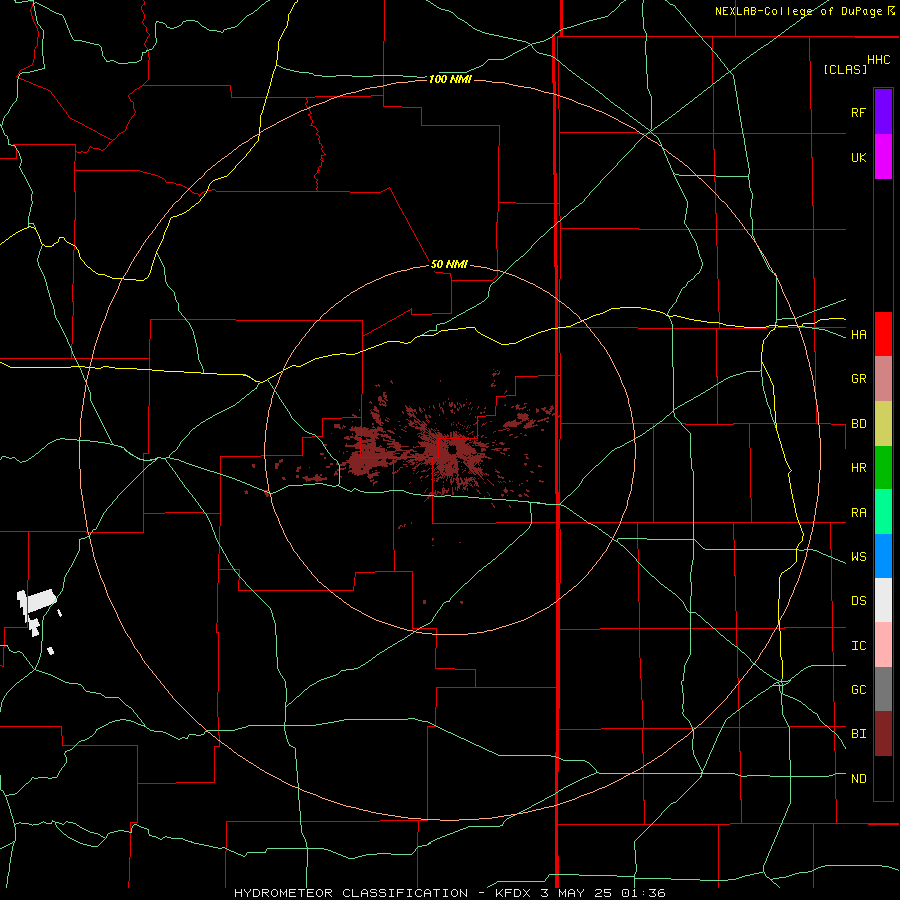Viewport: 900px width, 900px height.
Task: Click the HA red legend swatch
Action: (x=883, y=334)
